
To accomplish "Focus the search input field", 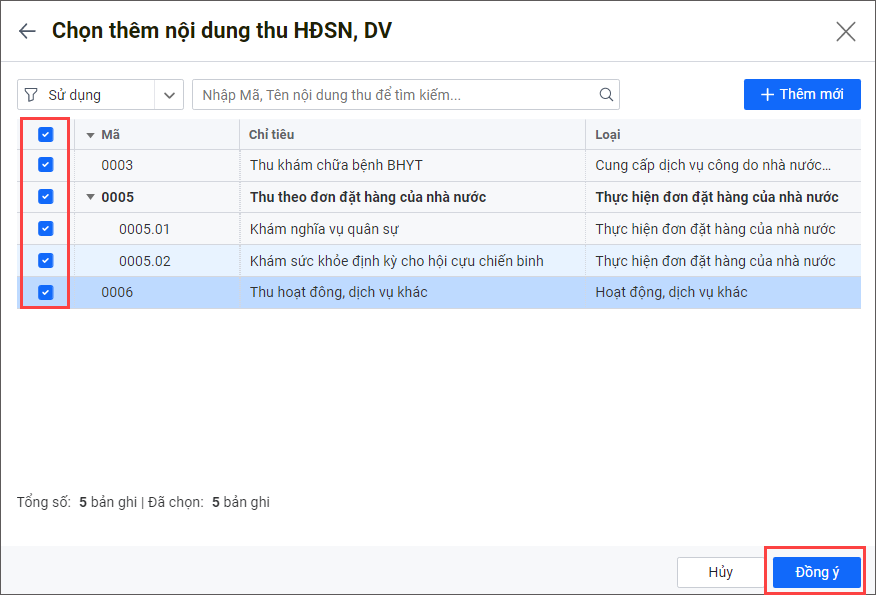I will pos(395,95).
